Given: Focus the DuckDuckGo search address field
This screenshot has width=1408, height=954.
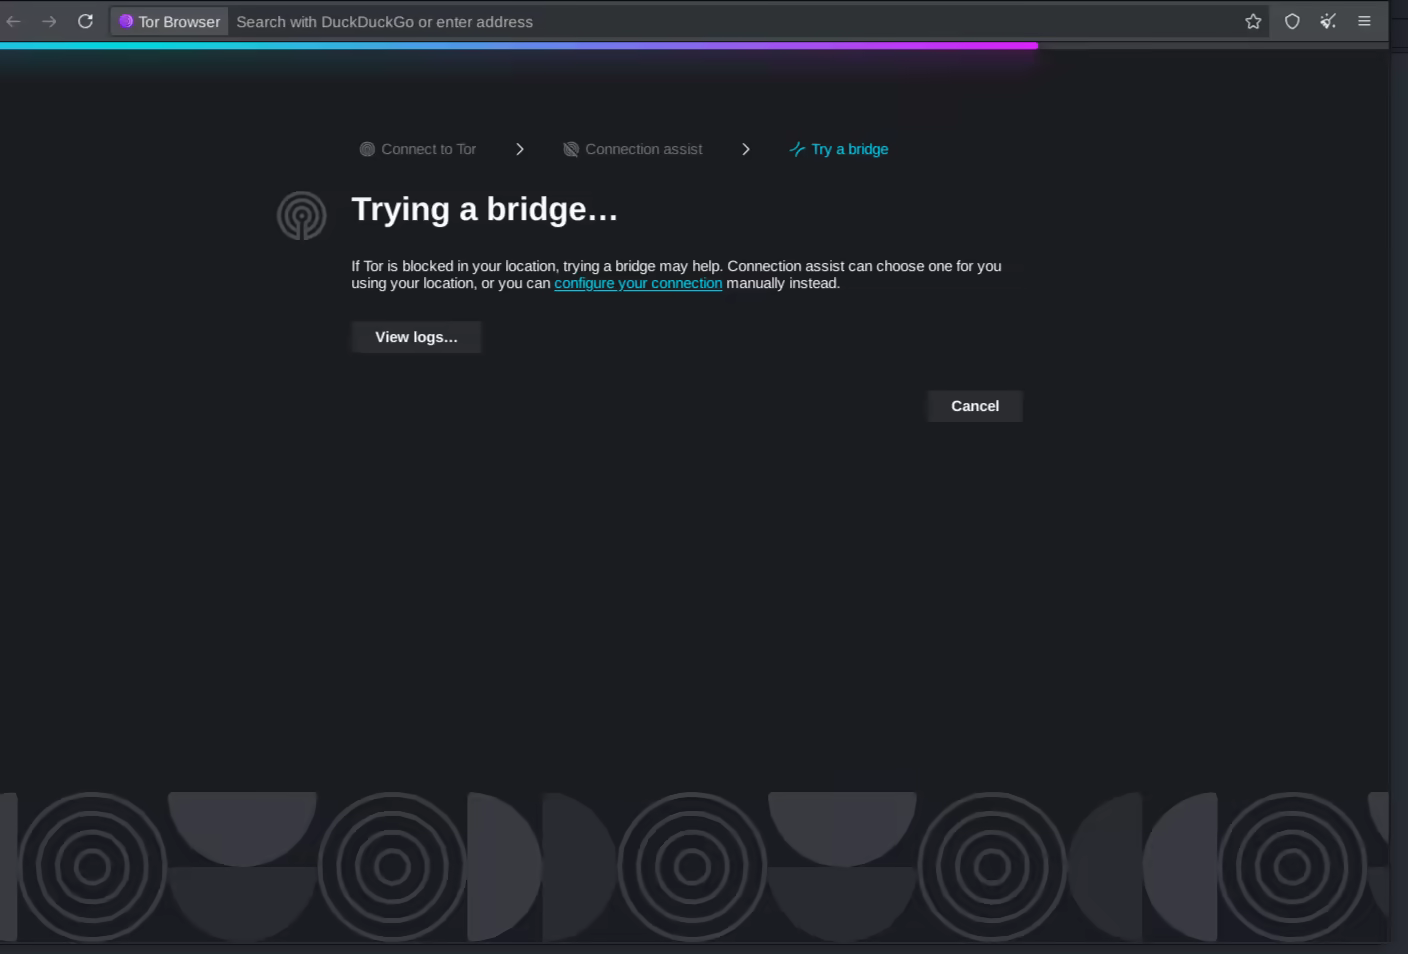Looking at the screenshot, I should pyautogui.click(x=700, y=21).
